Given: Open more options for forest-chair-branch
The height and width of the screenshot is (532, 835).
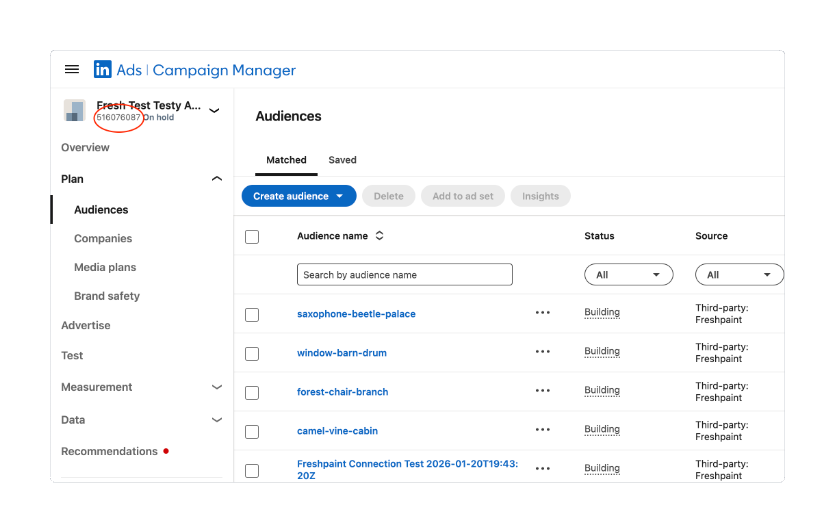Looking at the screenshot, I should pyautogui.click(x=542, y=391).
